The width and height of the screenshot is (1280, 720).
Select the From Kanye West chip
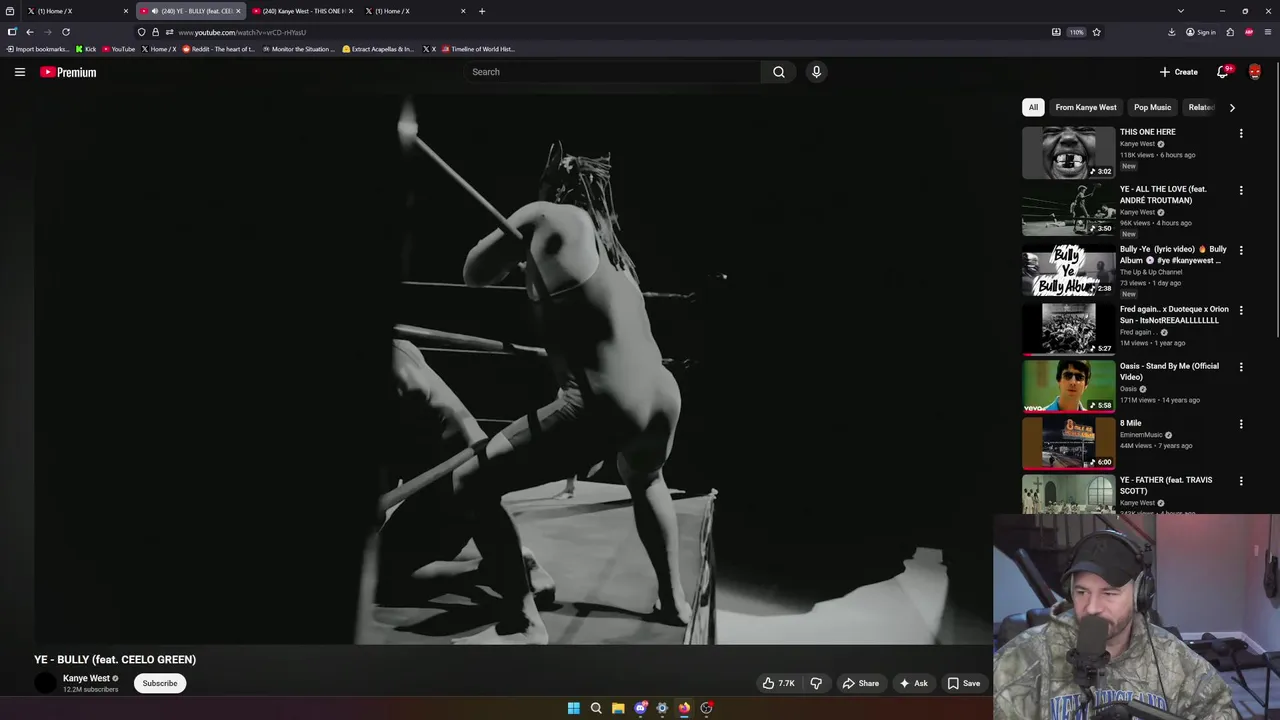pyautogui.click(x=1086, y=107)
